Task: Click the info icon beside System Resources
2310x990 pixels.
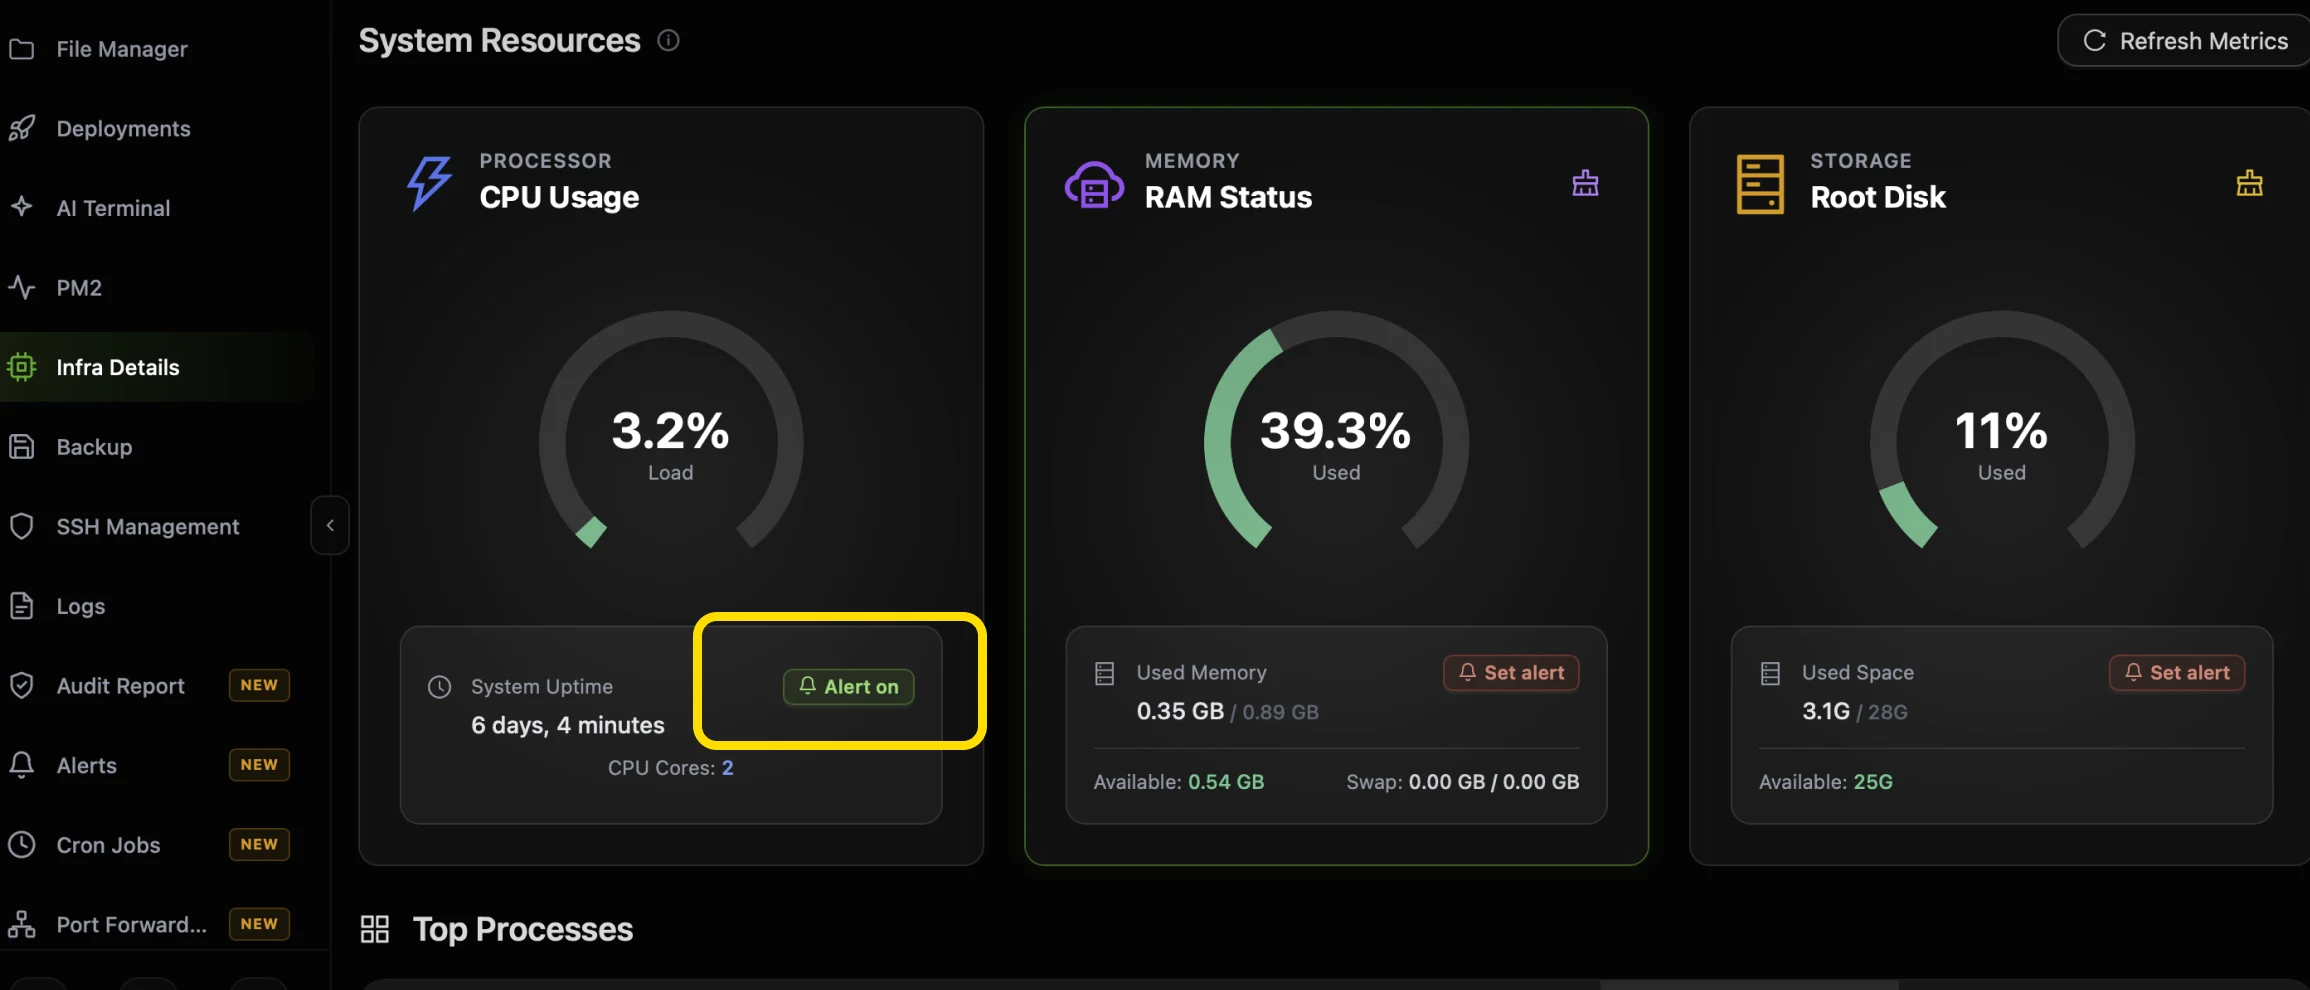Action: click(x=668, y=40)
